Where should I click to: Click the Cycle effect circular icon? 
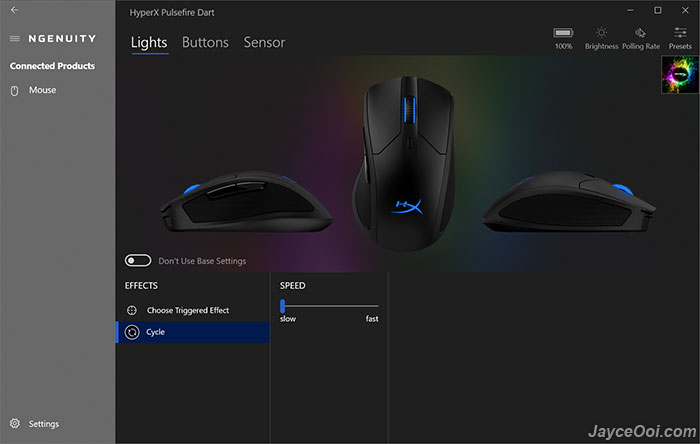132,332
